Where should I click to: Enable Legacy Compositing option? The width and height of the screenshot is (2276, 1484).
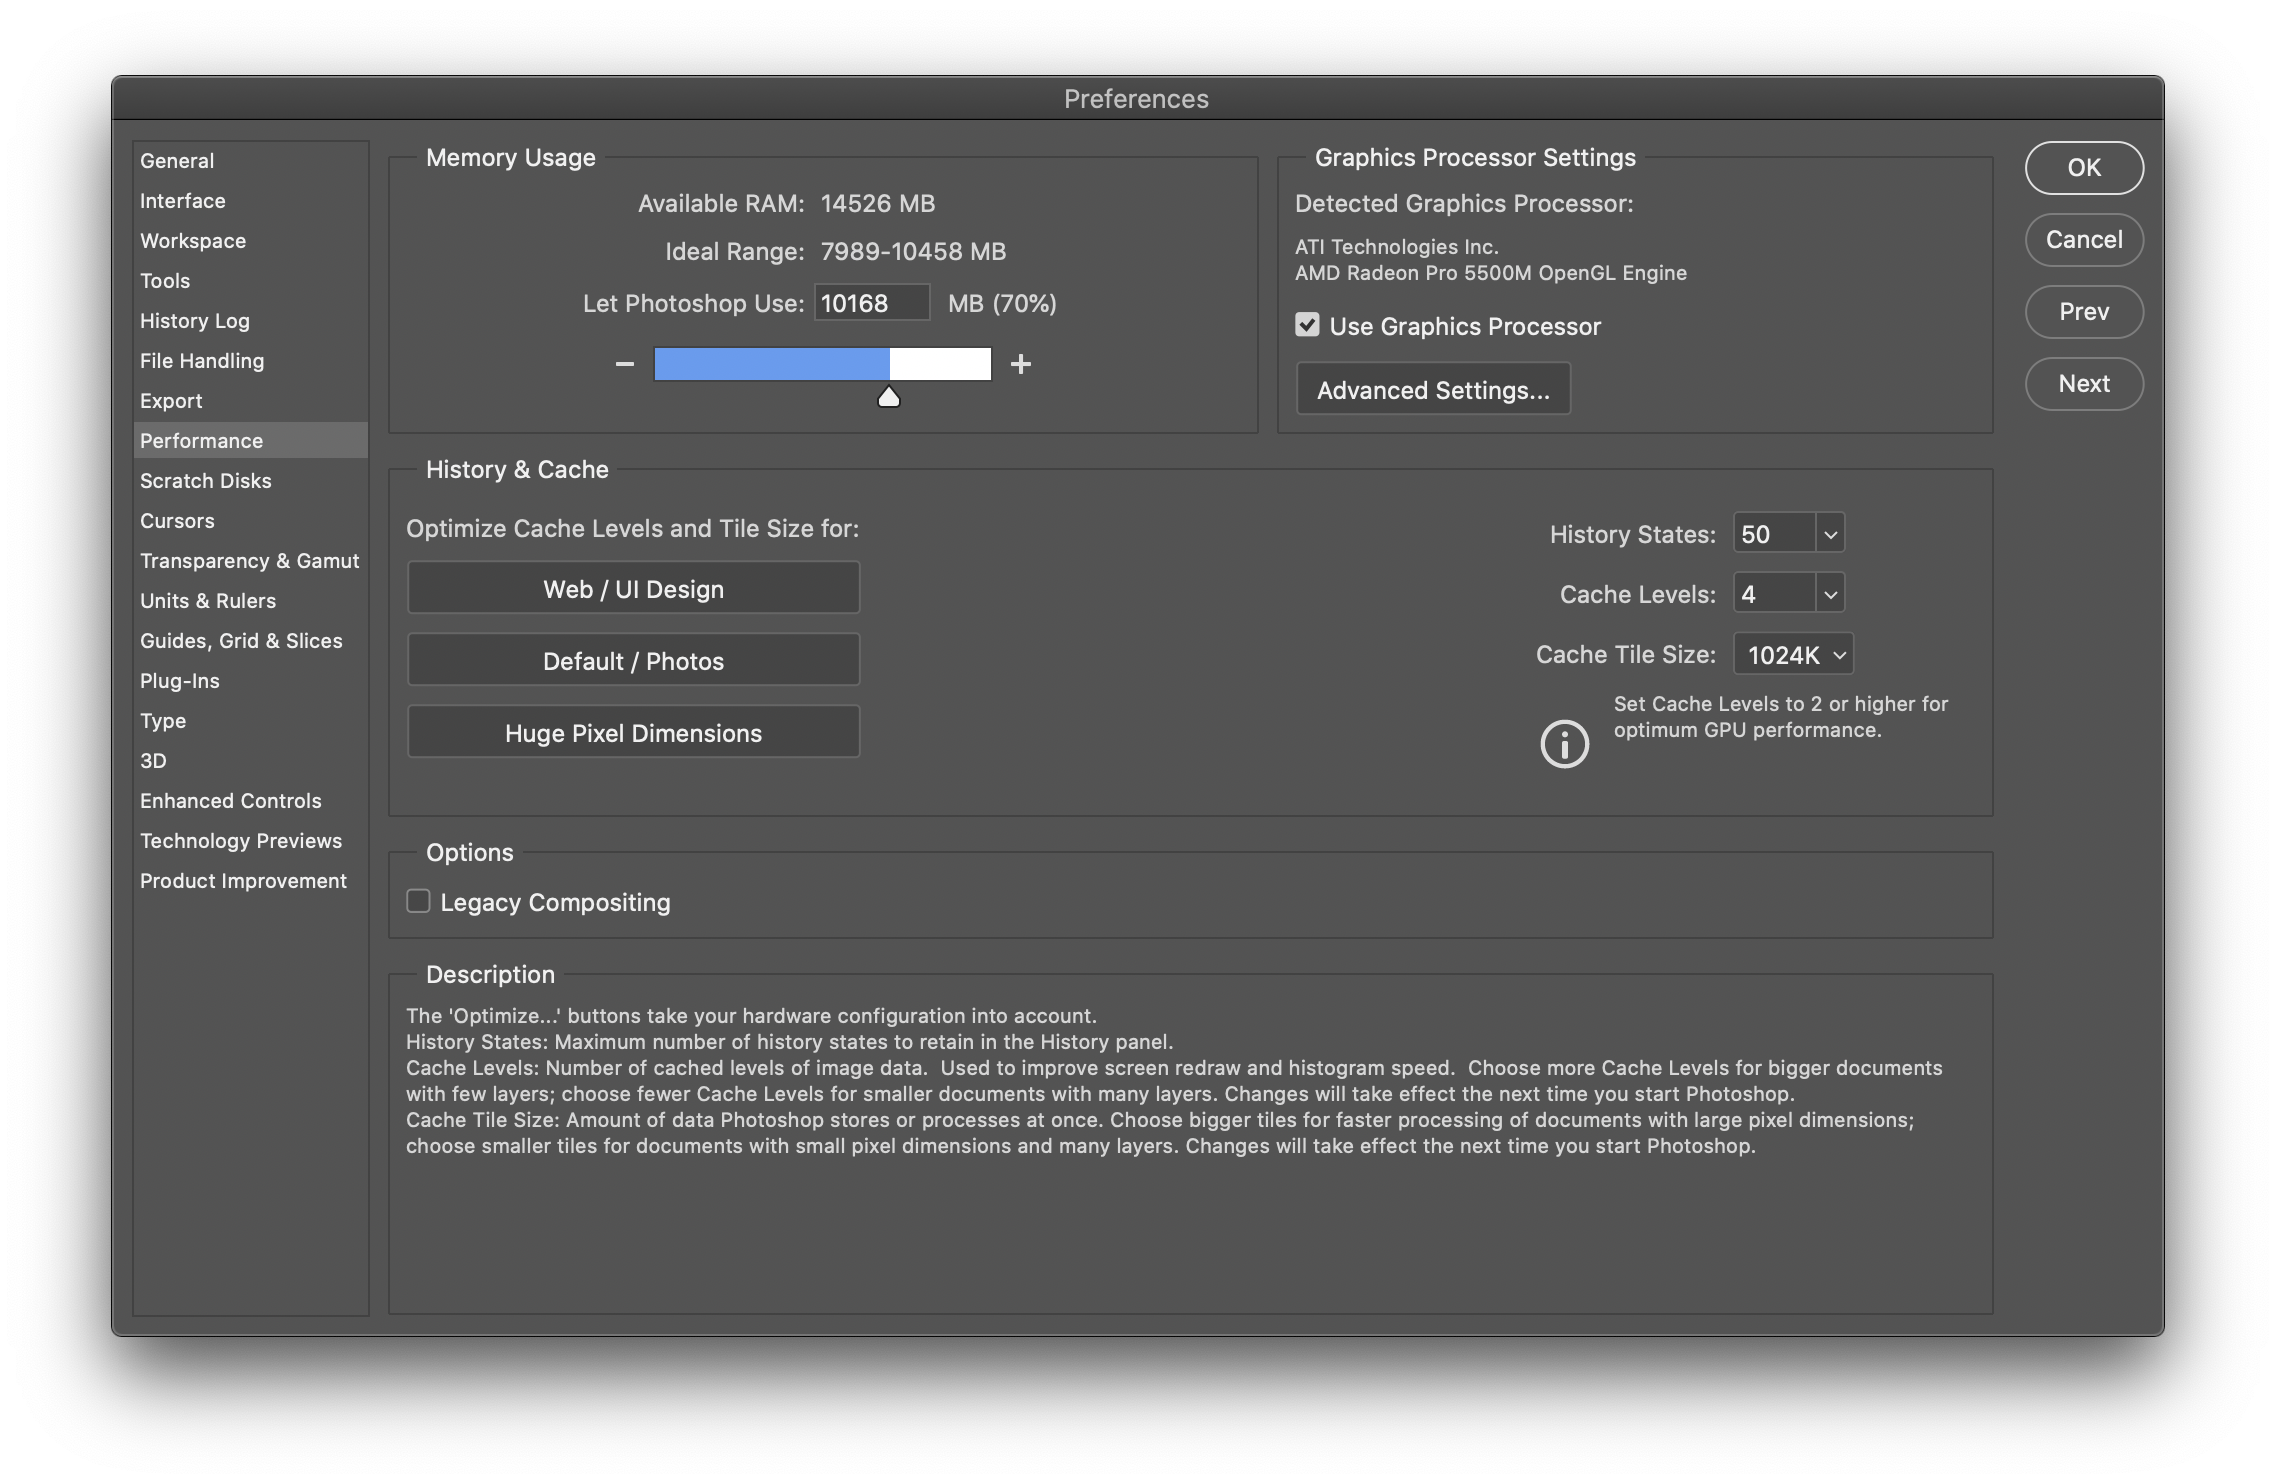point(418,902)
